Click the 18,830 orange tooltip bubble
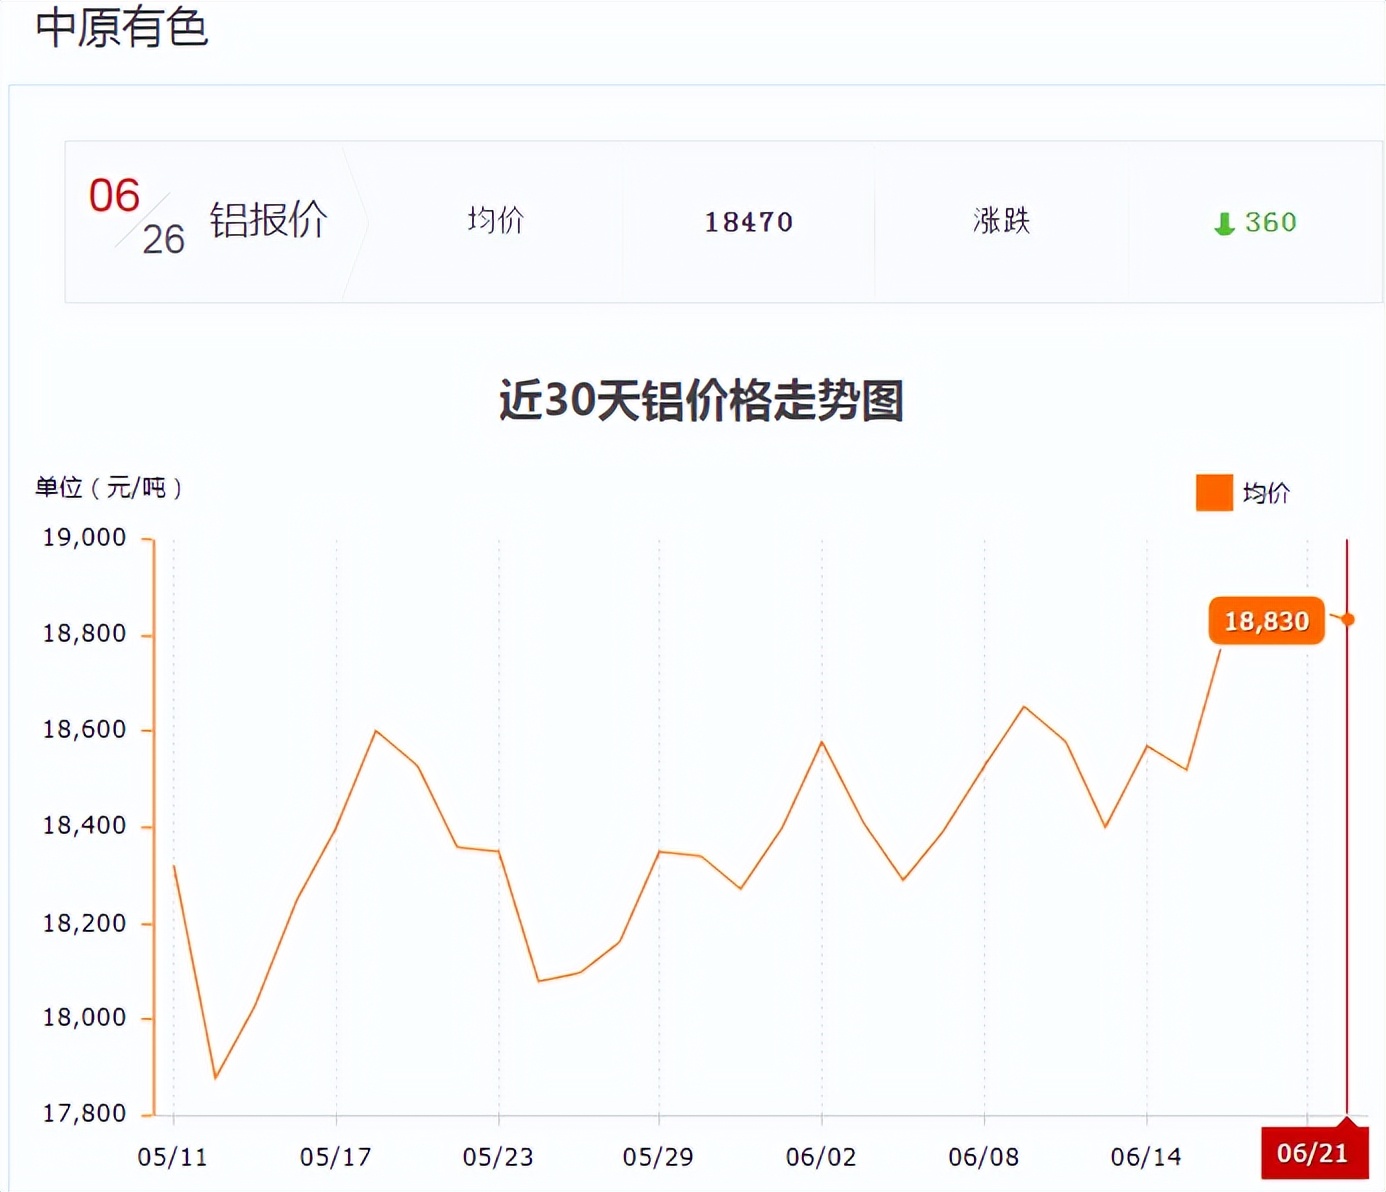 click(x=1266, y=621)
